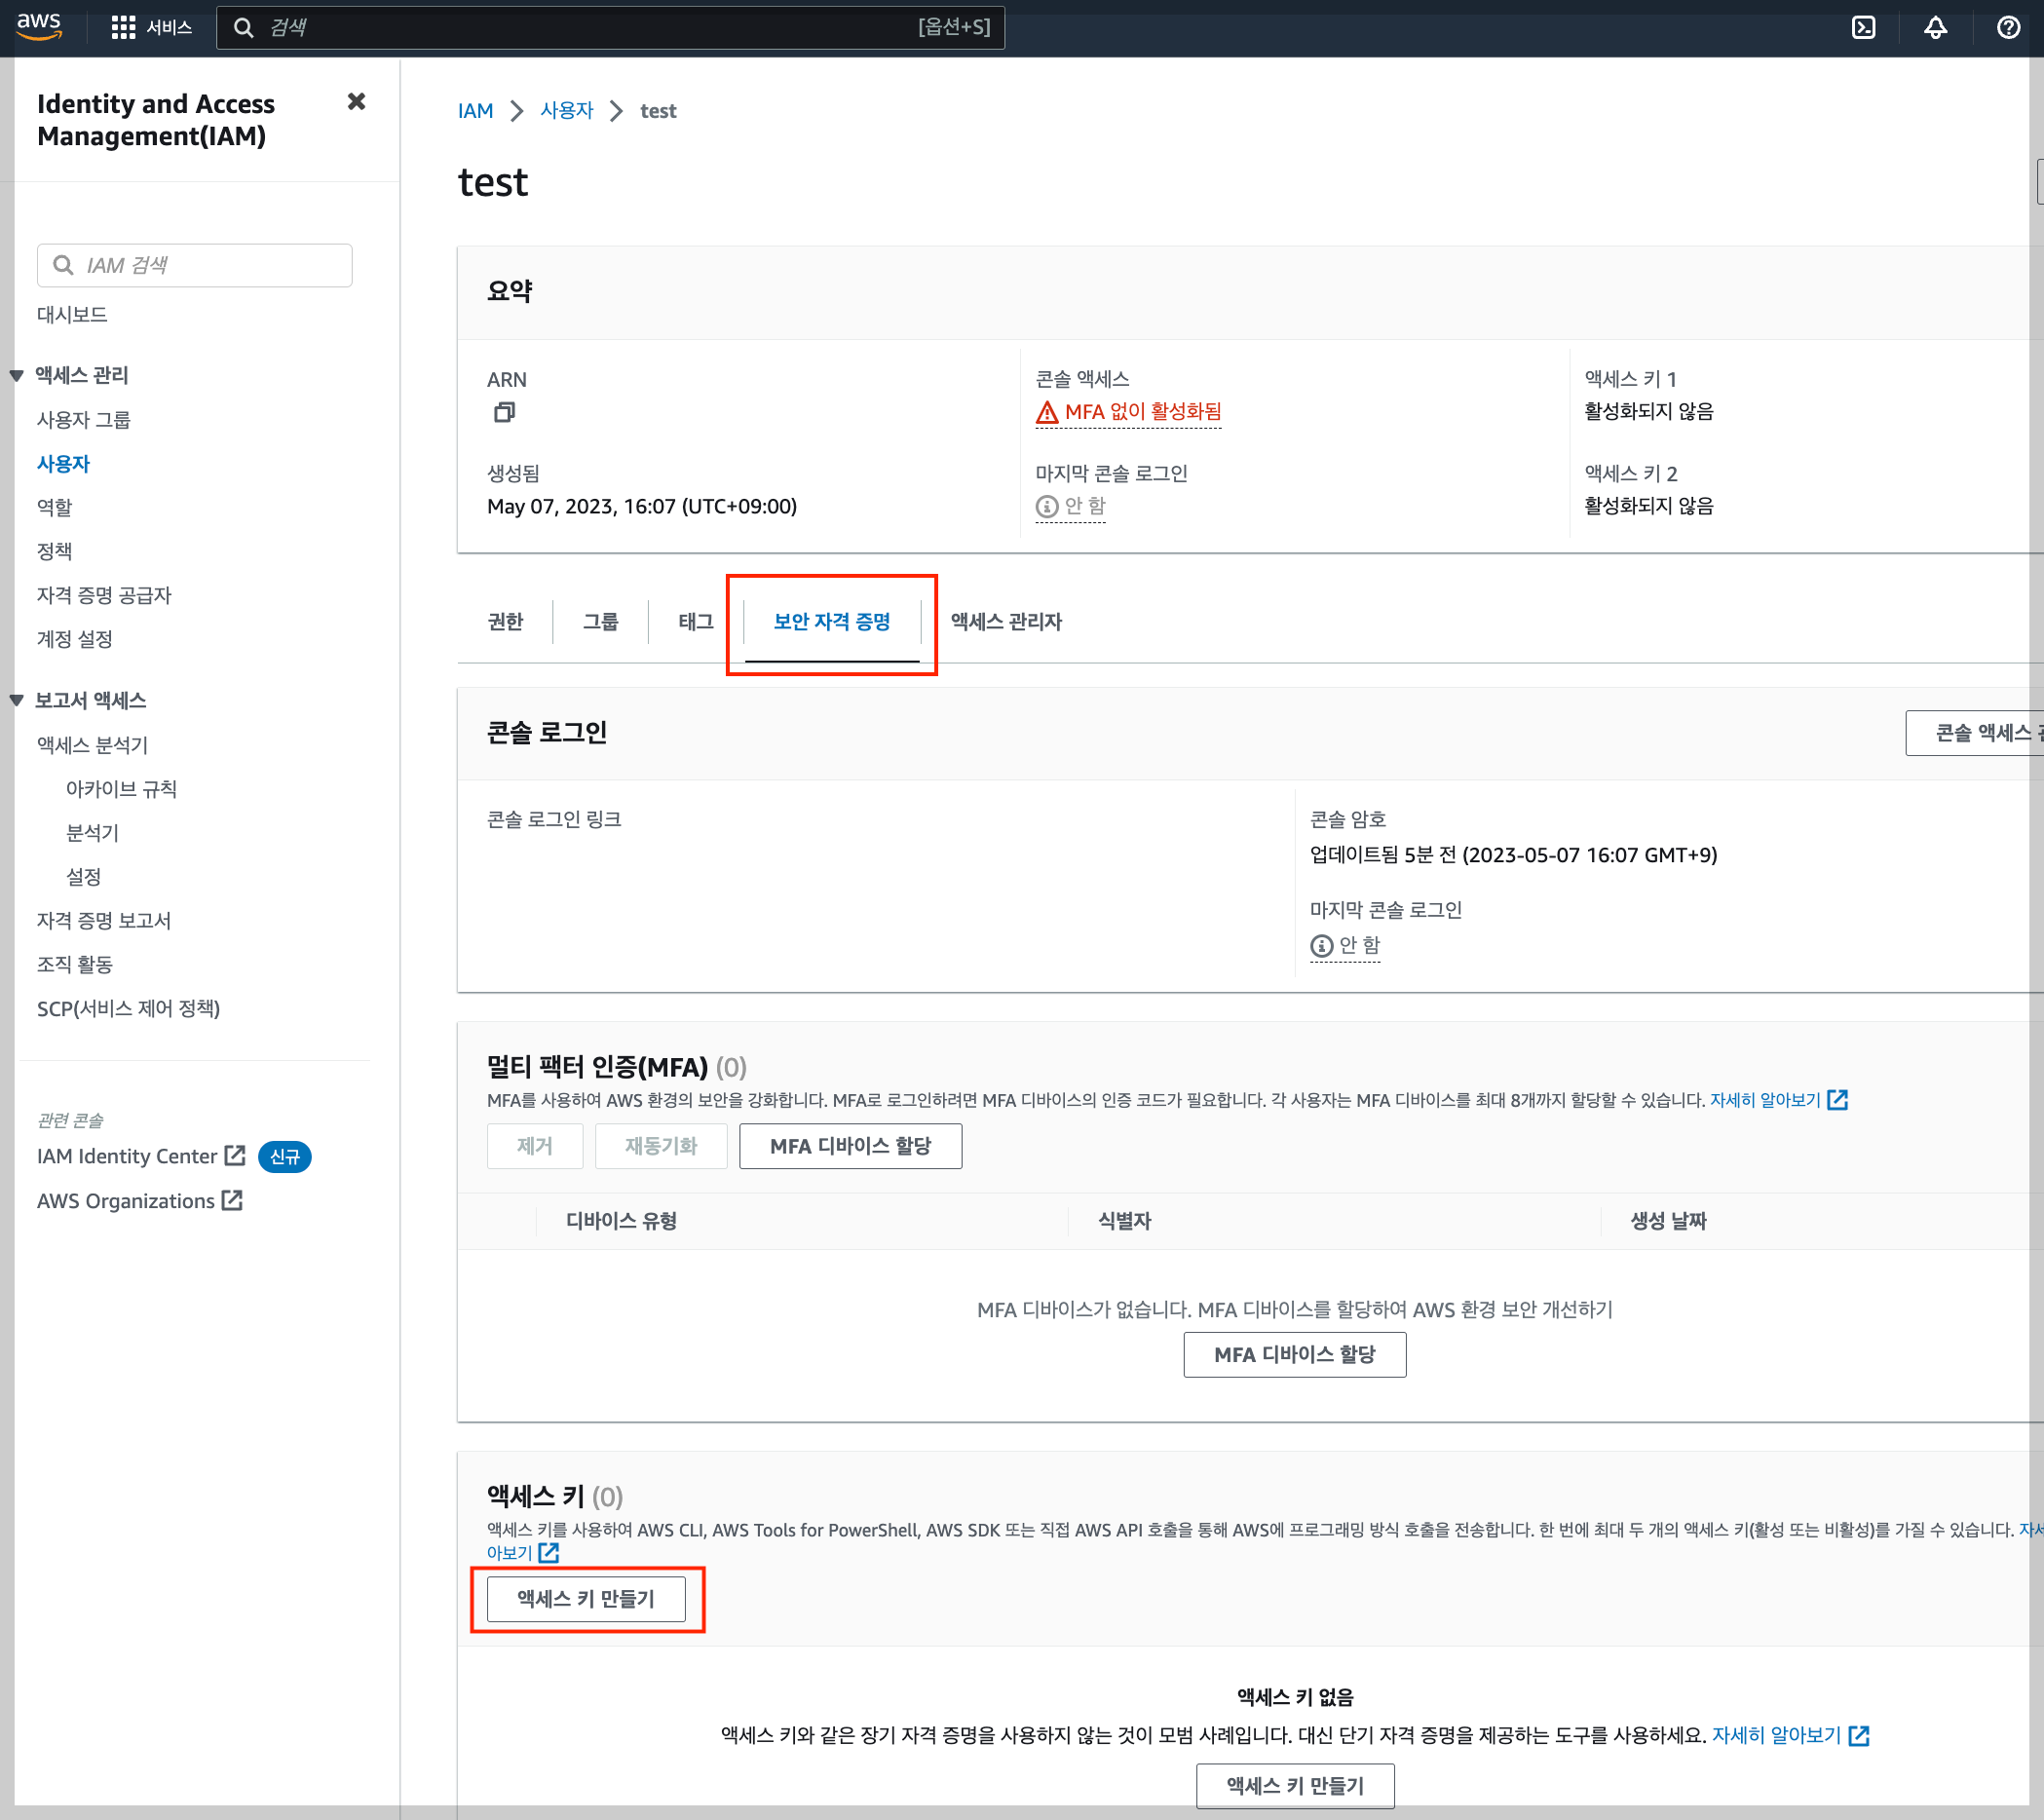The height and width of the screenshot is (1820, 2044).
Task: Collapse the Report Access section arrow
Action: 16,700
